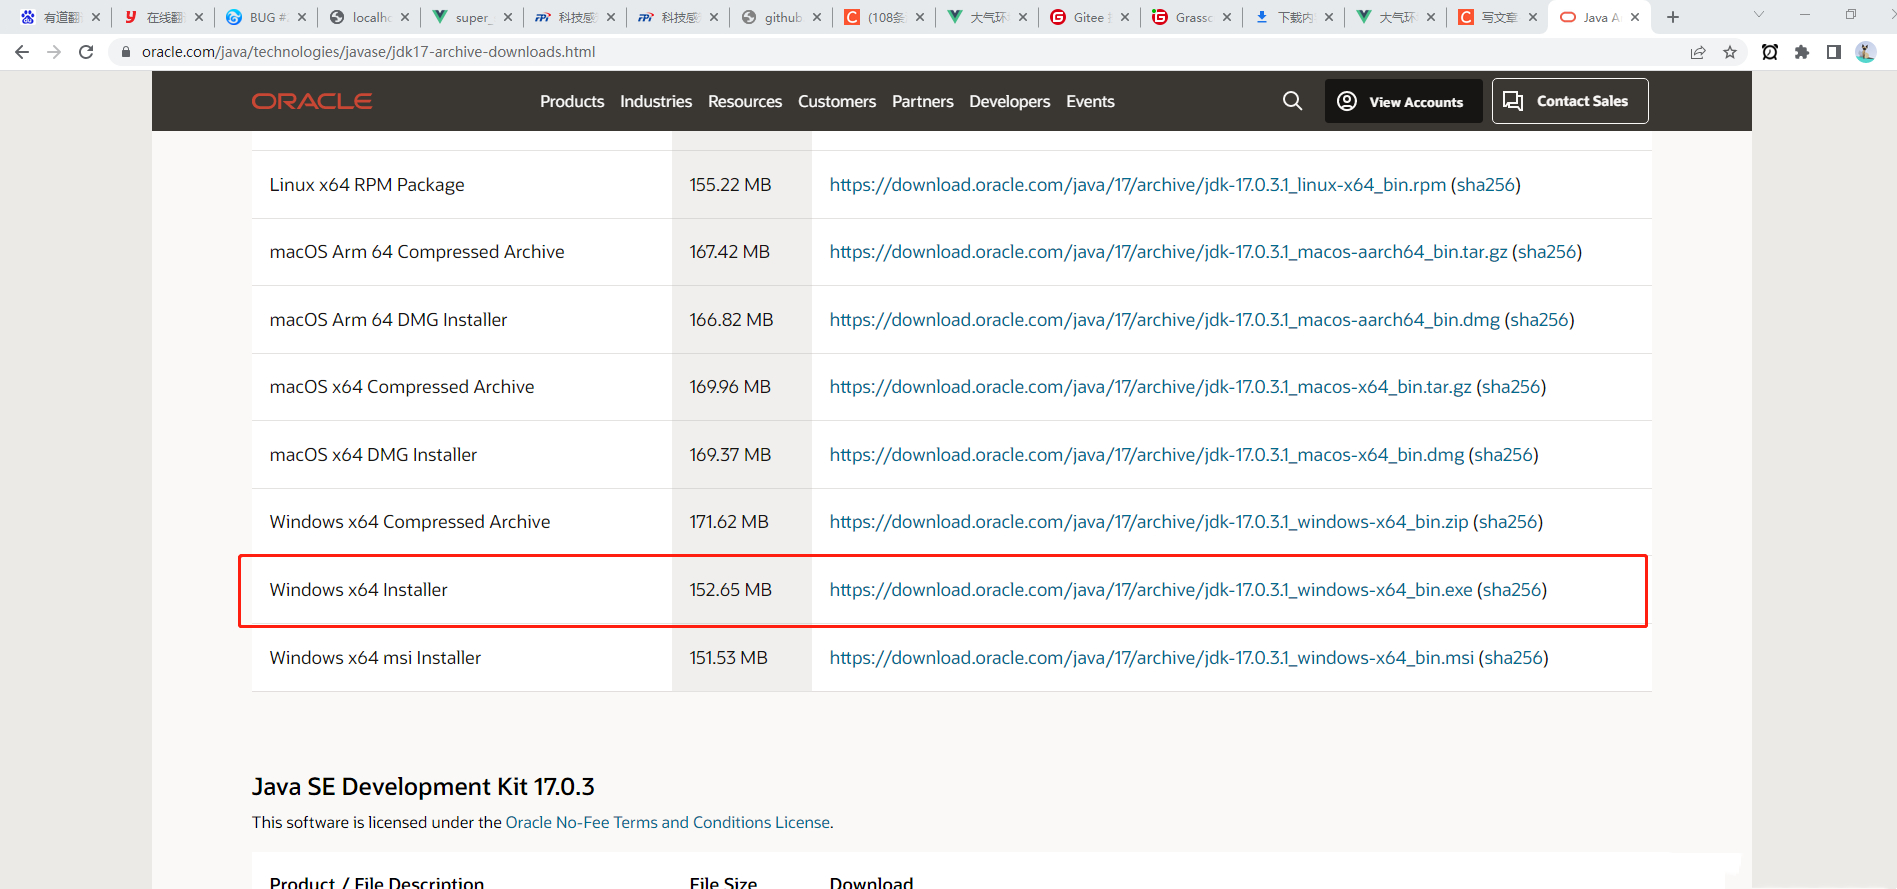Download the windows-x64_bin.exe installer link
This screenshot has height=889, width=1897.
1151,590
